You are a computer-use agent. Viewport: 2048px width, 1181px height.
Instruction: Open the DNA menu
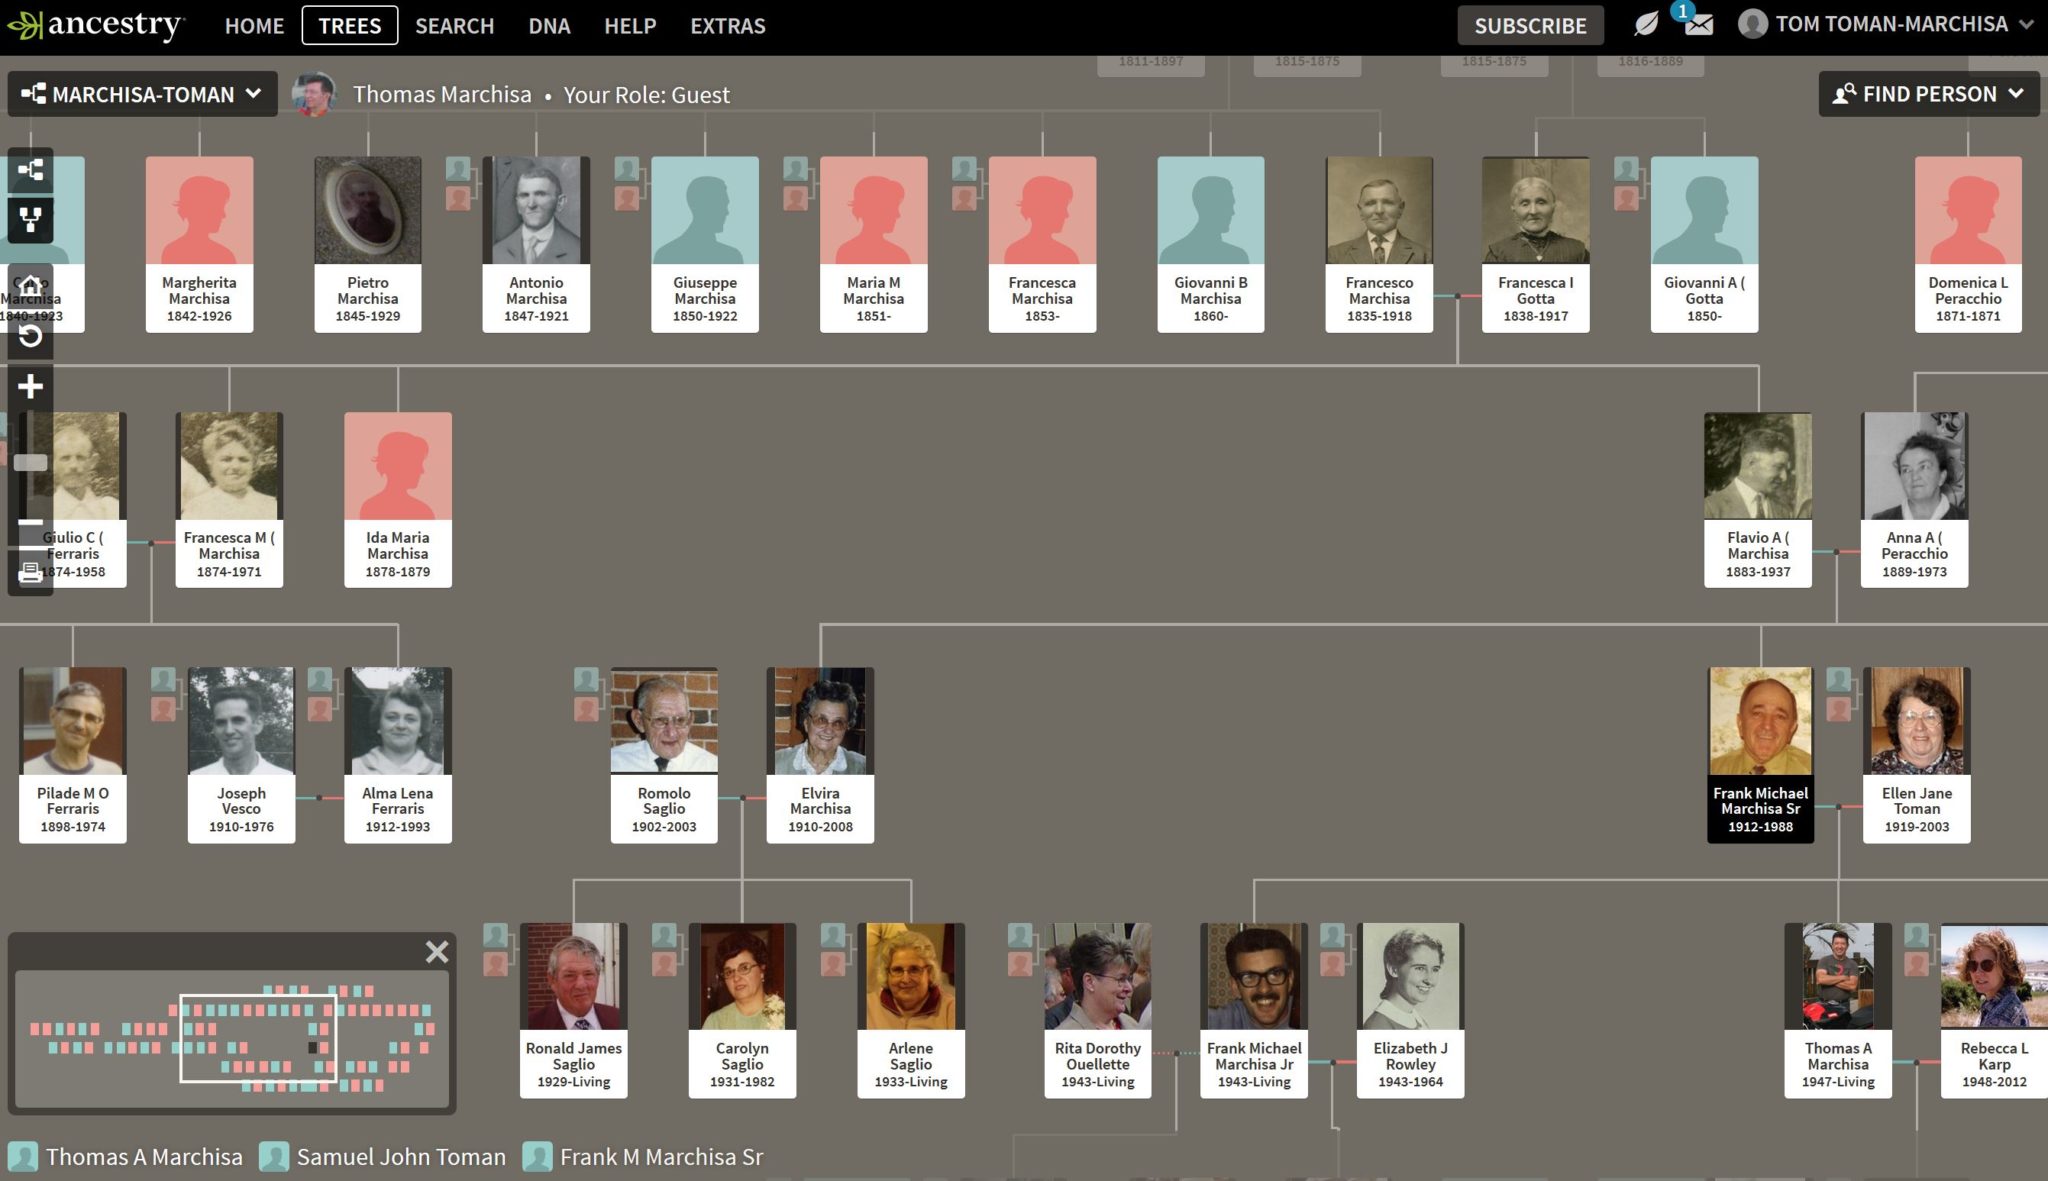549,26
